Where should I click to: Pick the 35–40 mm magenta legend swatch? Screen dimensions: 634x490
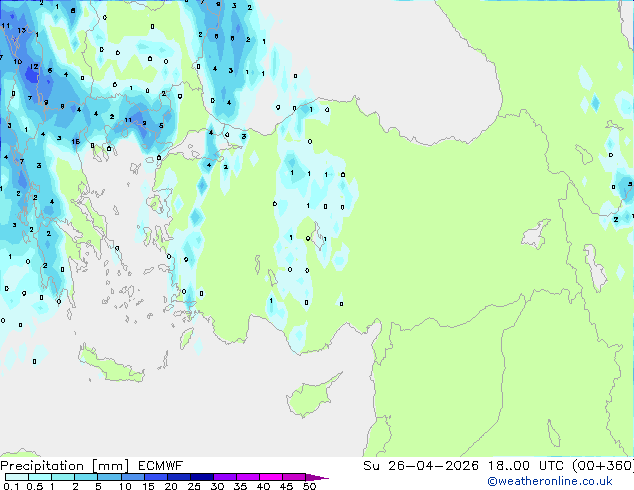point(248,477)
